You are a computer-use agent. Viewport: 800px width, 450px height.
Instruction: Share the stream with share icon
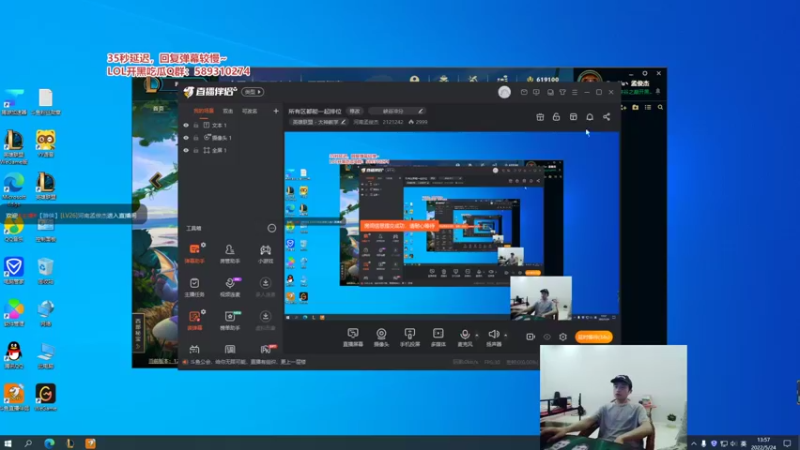click(x=607, y=117)
